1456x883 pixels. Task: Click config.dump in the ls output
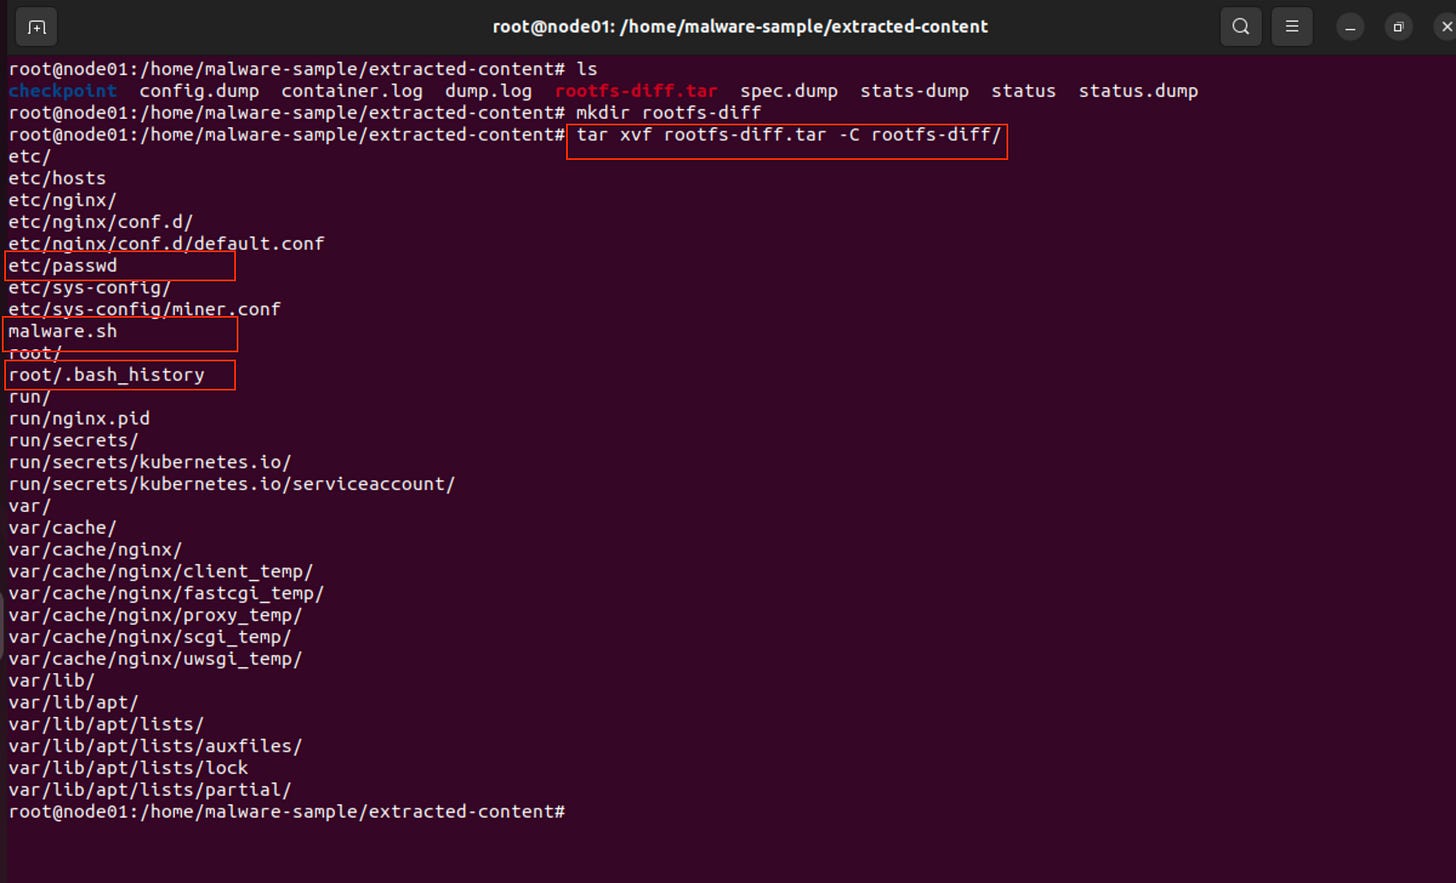click(x=199, y=91)
